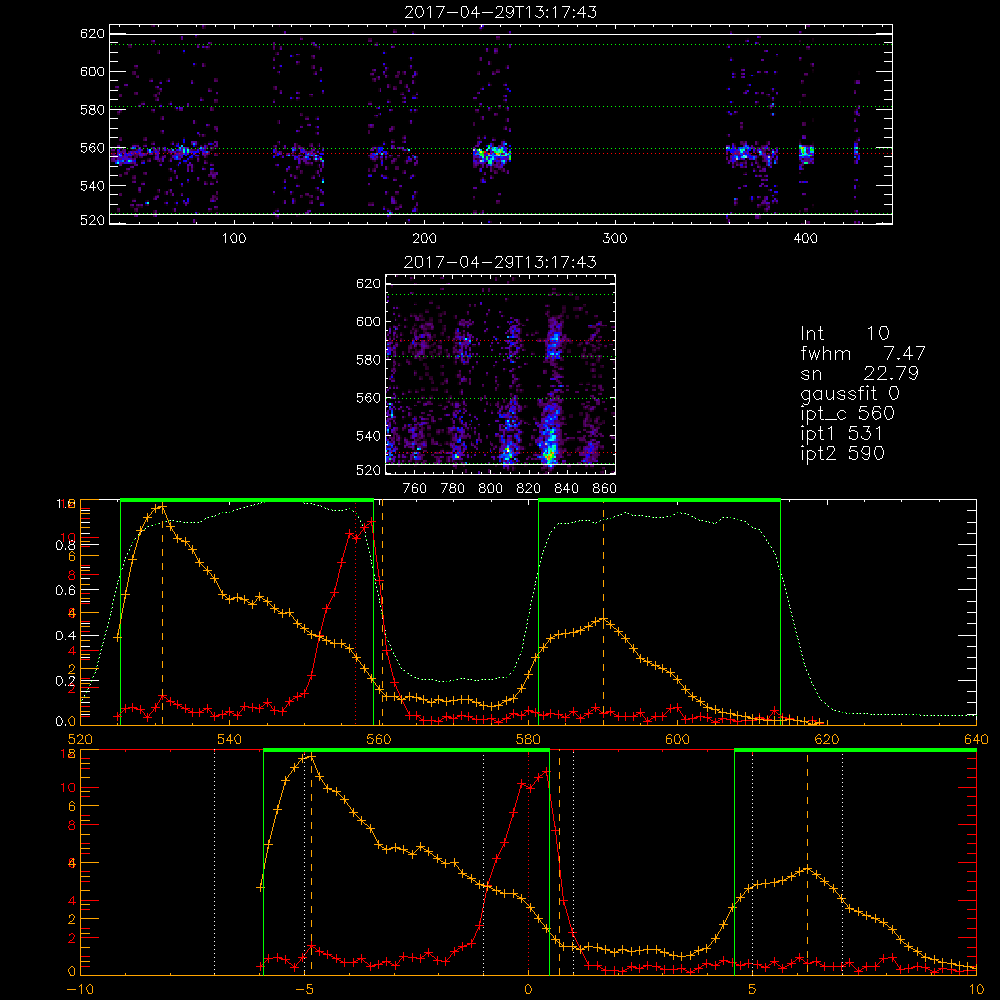1000x1000 pixels.
Task: Click x-axis label 200 under top spectrogram
Action: [424, 239]
